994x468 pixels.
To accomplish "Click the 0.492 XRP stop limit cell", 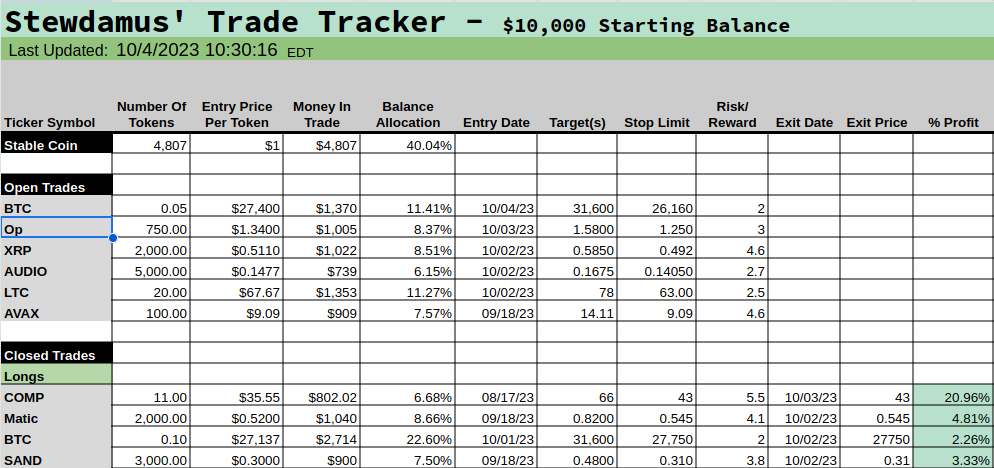I will pos(656,250).
